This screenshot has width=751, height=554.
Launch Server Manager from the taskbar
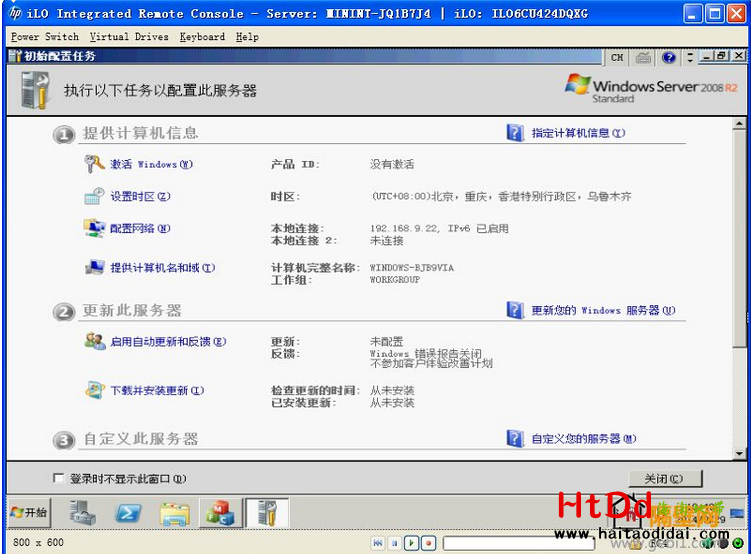(x=82, y=512)
